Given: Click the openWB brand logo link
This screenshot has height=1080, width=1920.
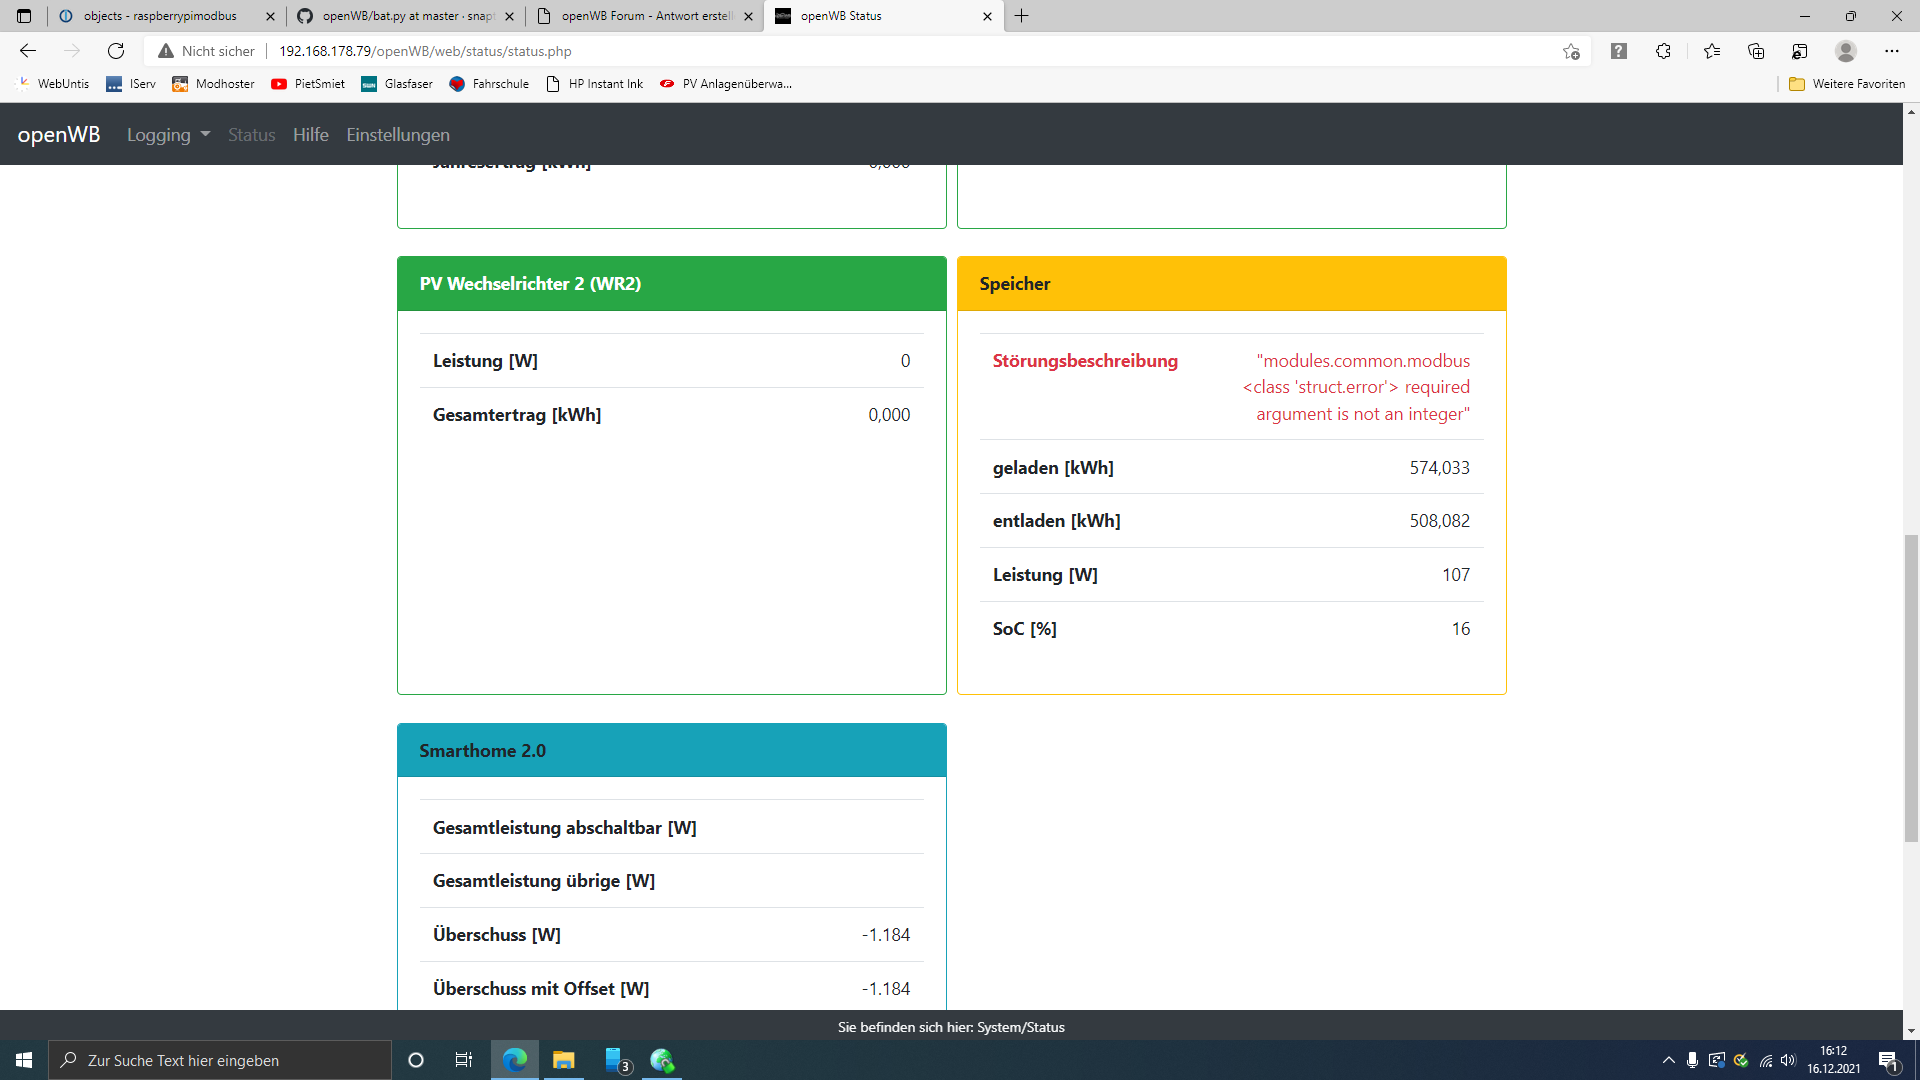Looking at the screenshot, I should coord(59,135).
